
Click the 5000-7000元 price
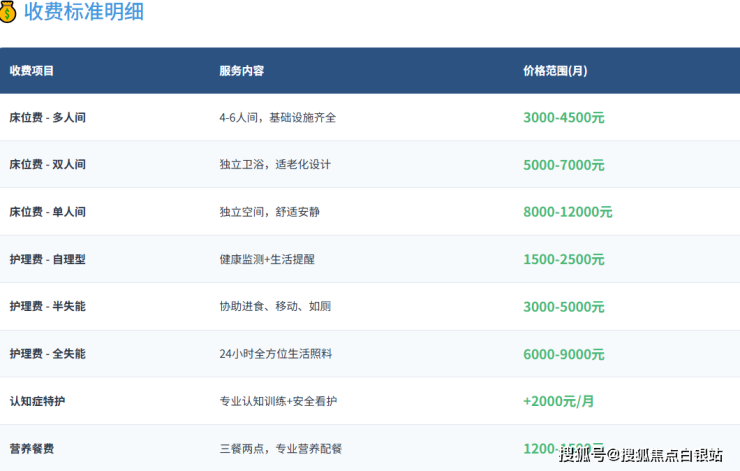coord(563,165)
